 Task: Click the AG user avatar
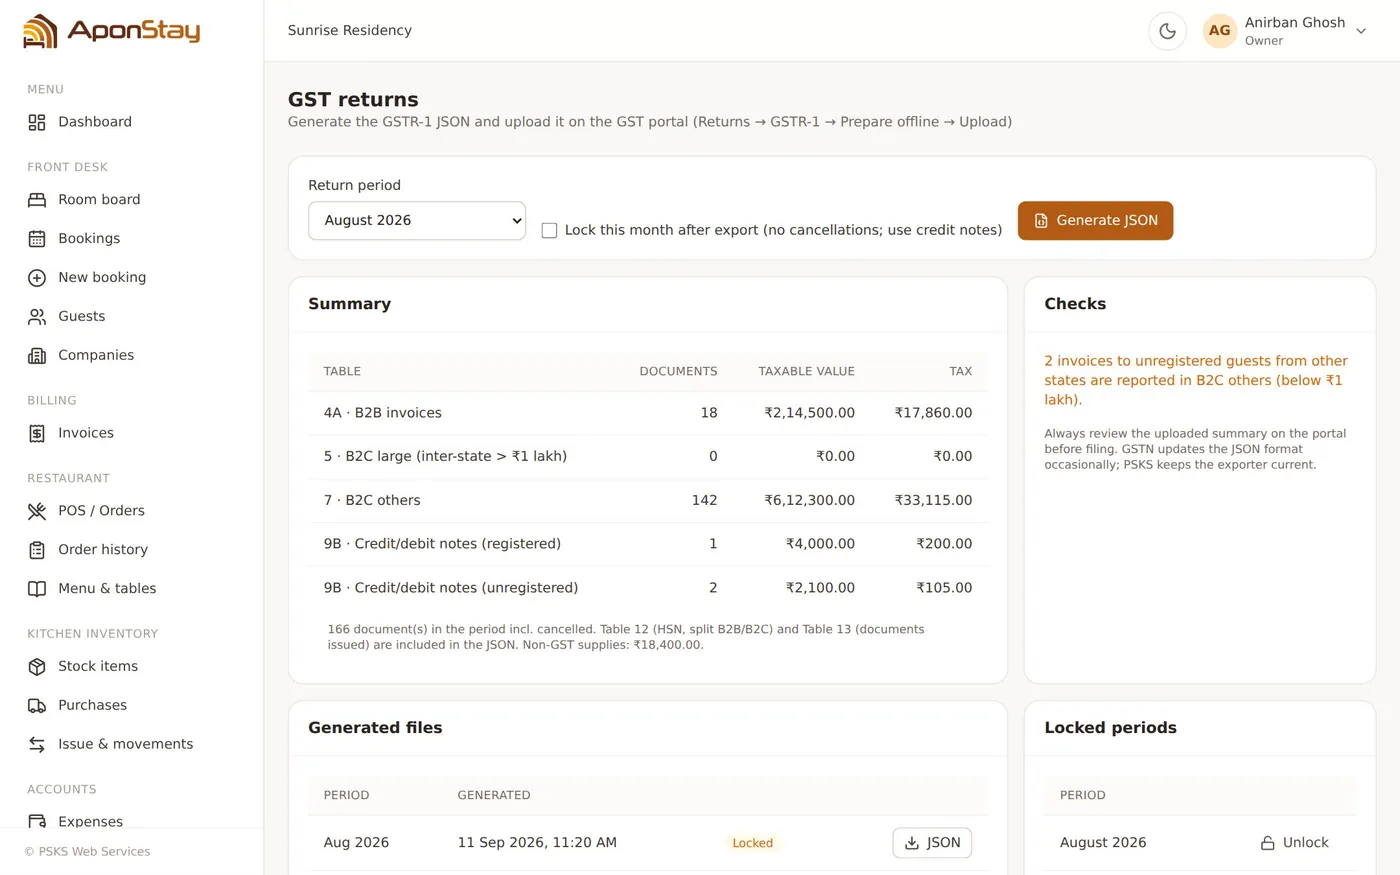1219,31
